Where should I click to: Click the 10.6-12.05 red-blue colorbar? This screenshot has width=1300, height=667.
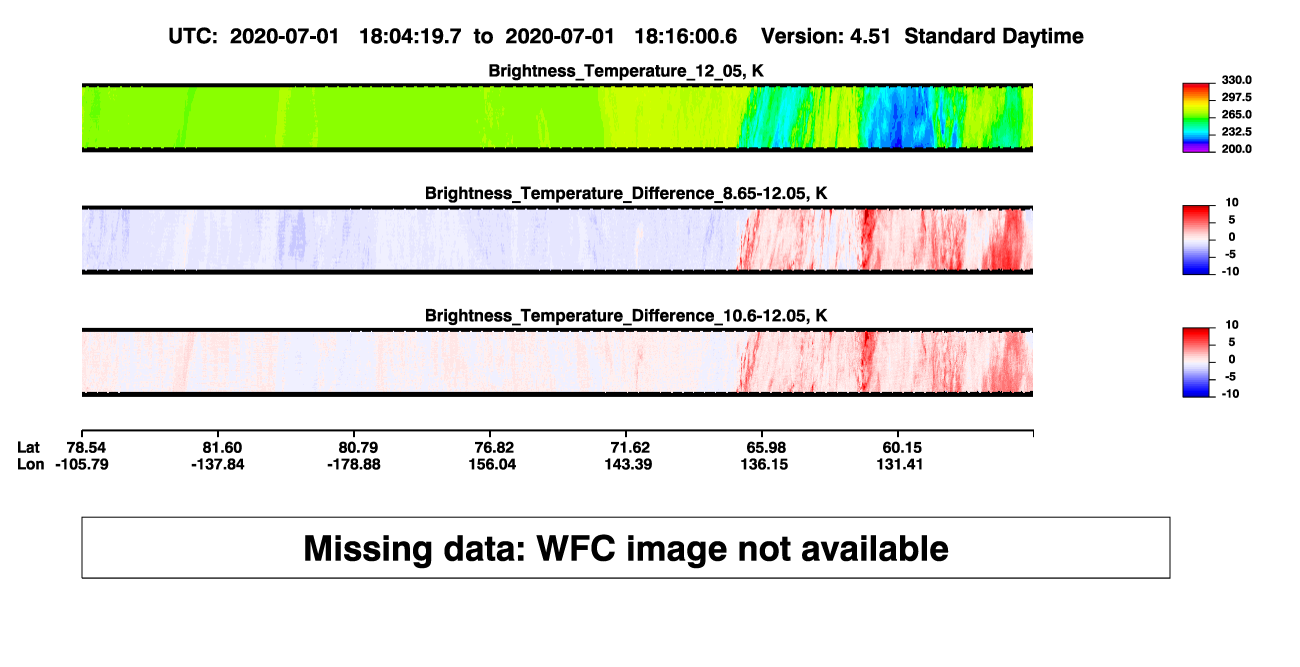click(x=1196, y=362)
